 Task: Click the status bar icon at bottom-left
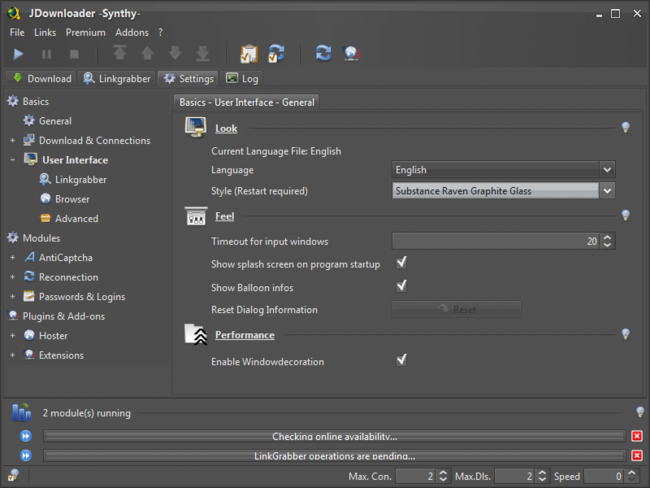13,475
